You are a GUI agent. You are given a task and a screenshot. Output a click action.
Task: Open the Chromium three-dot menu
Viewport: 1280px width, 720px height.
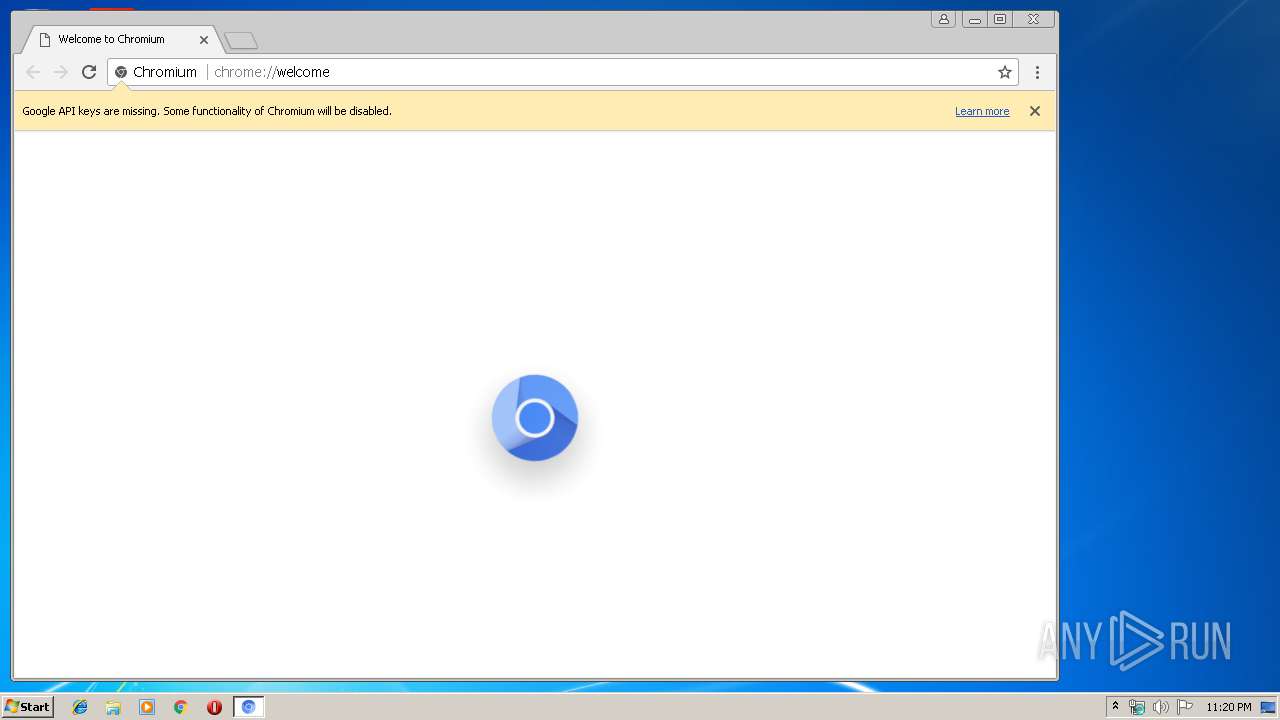click(1037, 72)
